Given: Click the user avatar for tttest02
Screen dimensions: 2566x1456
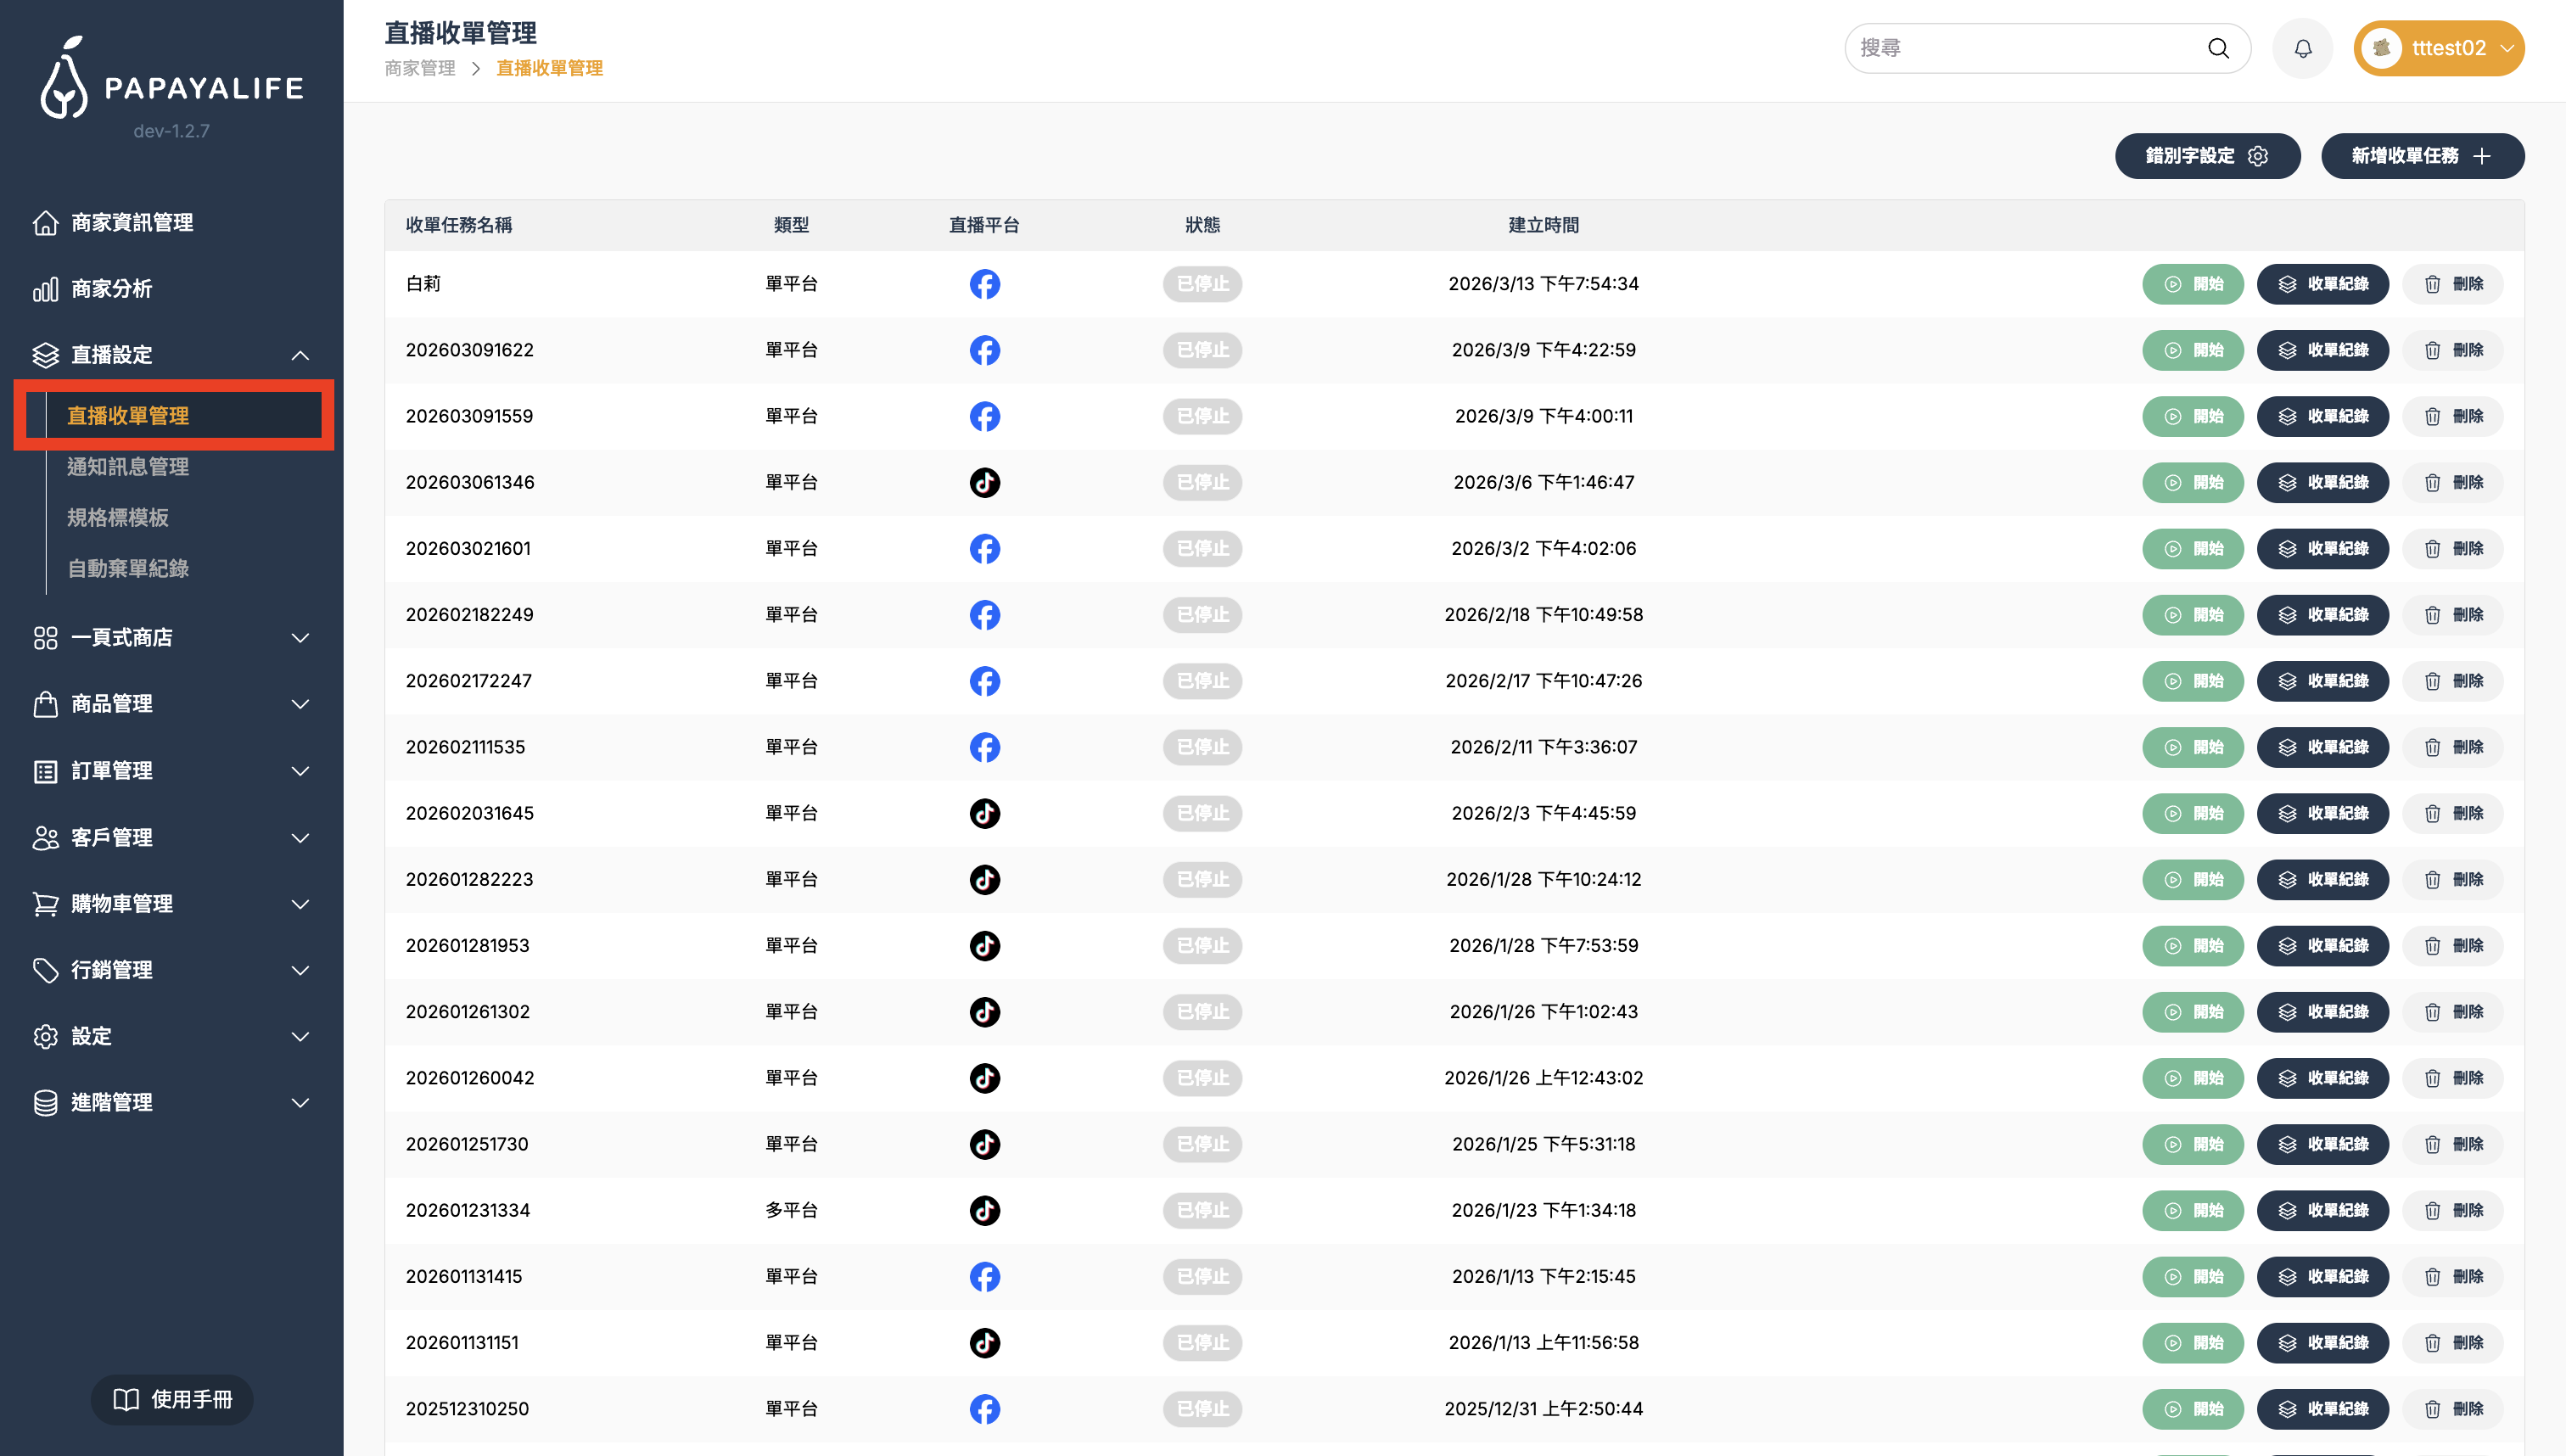Looking at the screenshot, I should pyautogui.click(x=2381, y=48).
